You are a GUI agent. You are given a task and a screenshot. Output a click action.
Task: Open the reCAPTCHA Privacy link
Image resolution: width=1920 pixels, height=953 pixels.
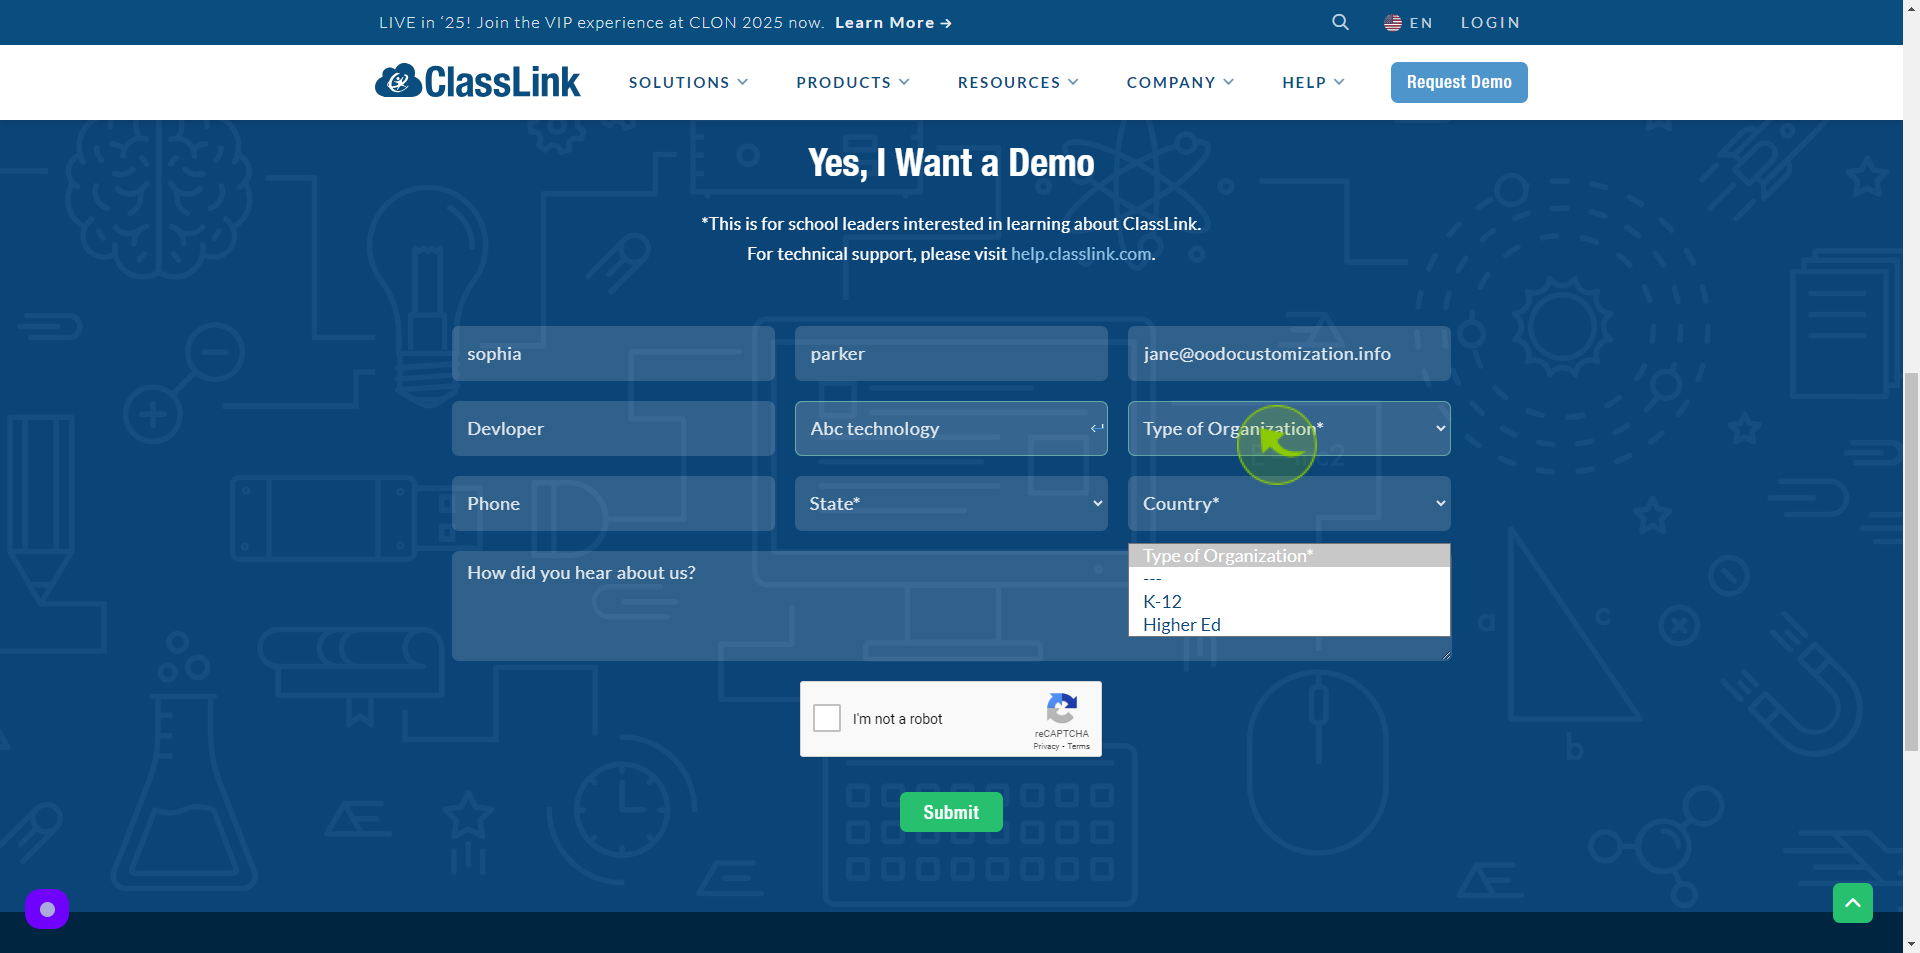[1046, 746]
